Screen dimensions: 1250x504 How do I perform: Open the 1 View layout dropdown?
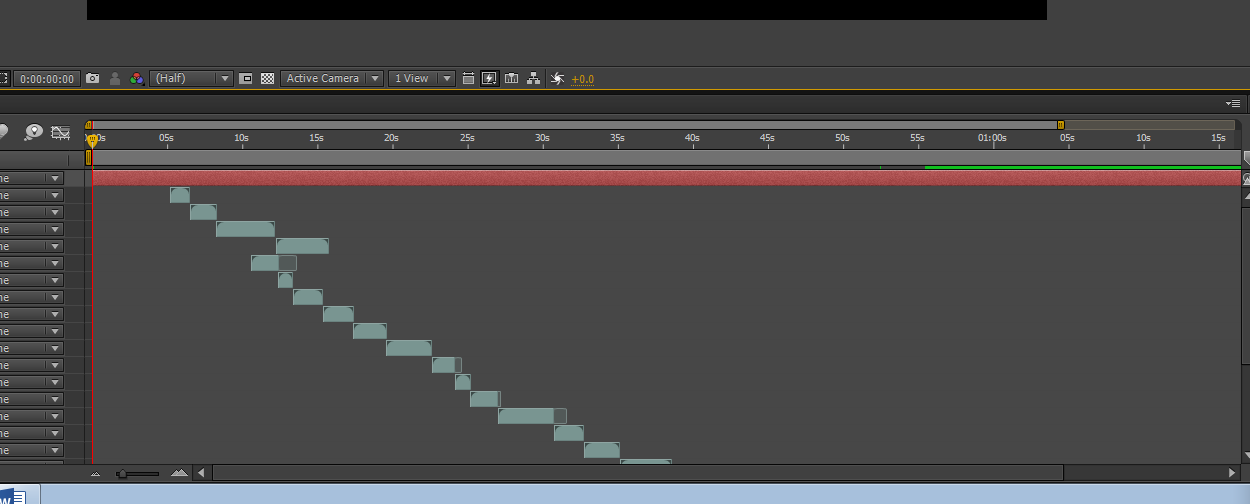421,78
